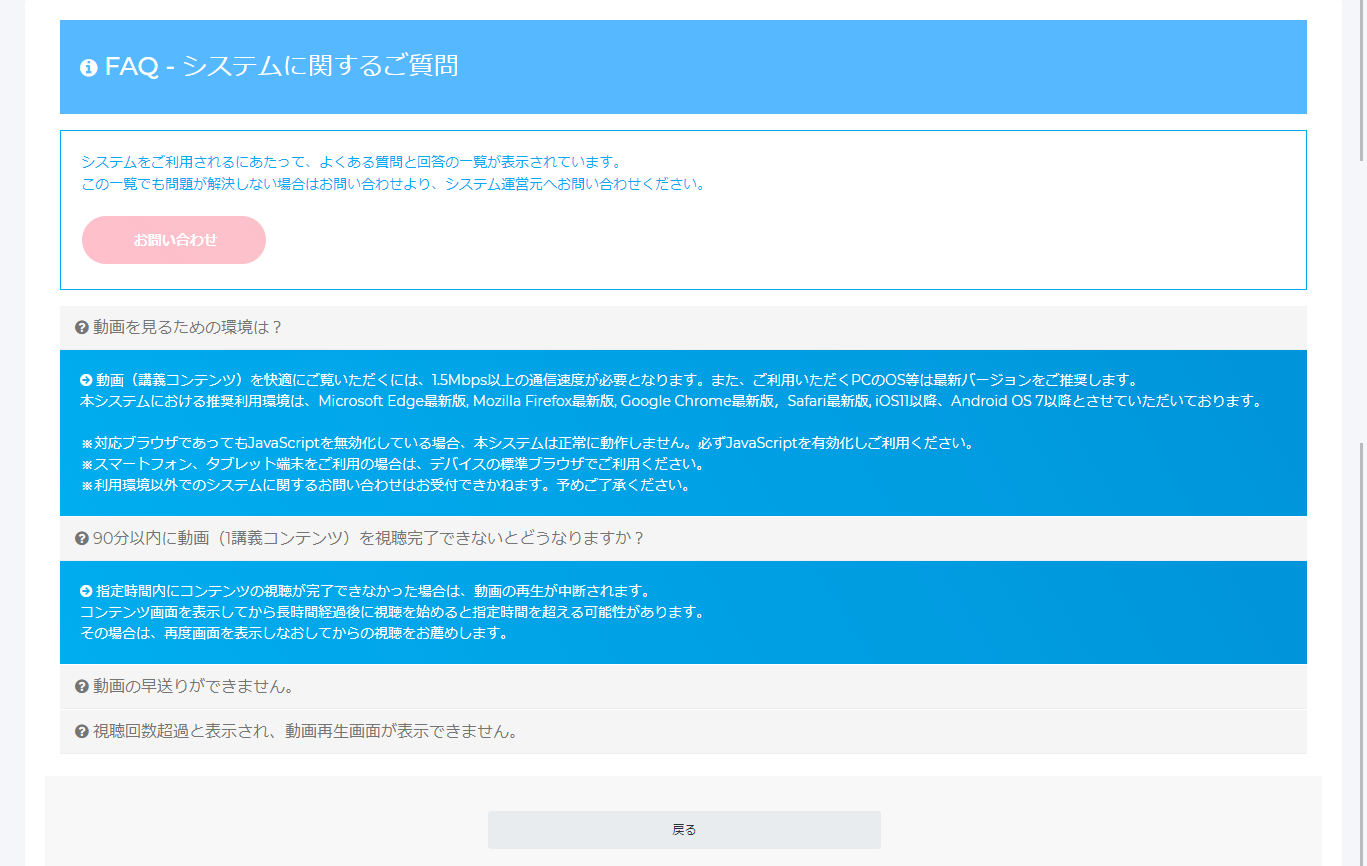Click the arrow icon before 動画（講義コンテンツ）answer
Viewport: 1367px width, 866px height.
(x=86, y=380)
